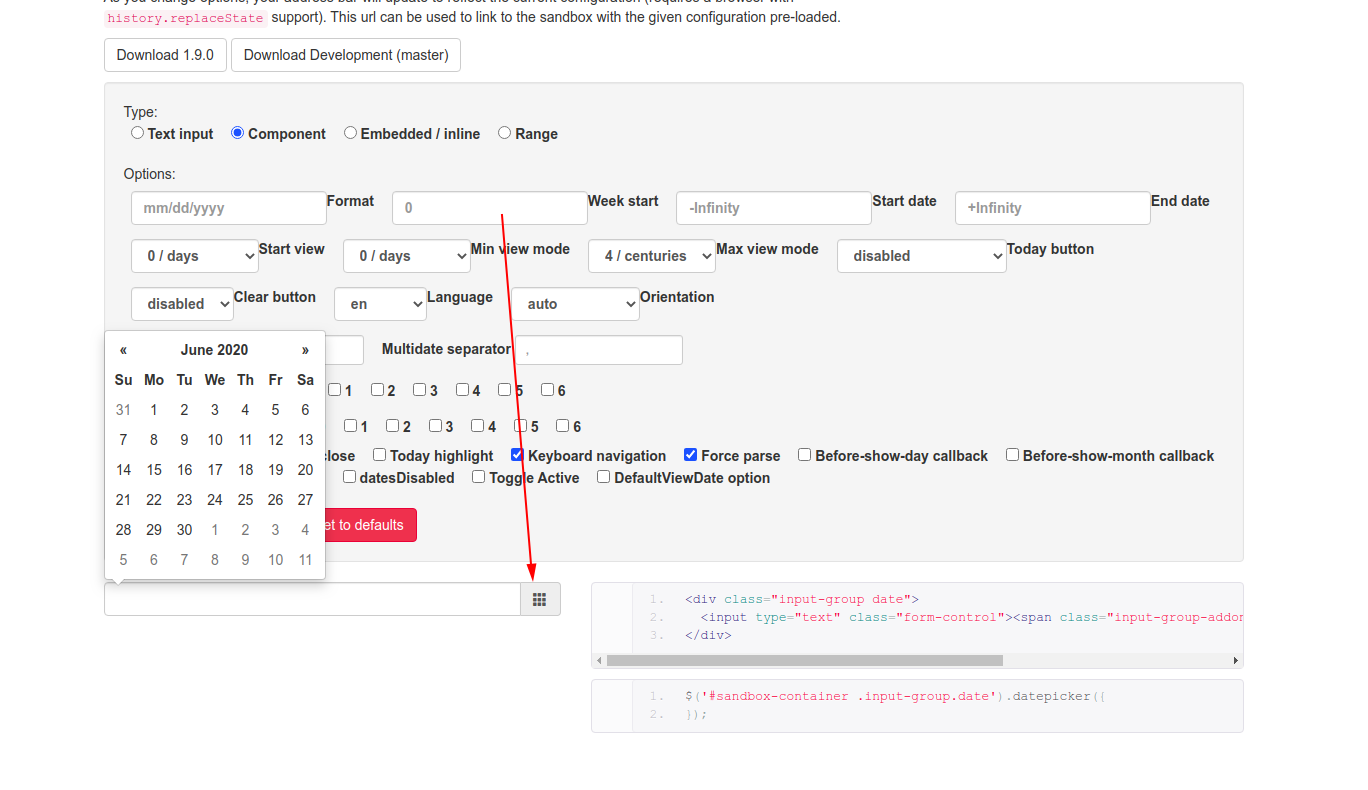Switch type to Text input
The width and height of the screenshot is (1368, 790).
(x=137, y=132)
